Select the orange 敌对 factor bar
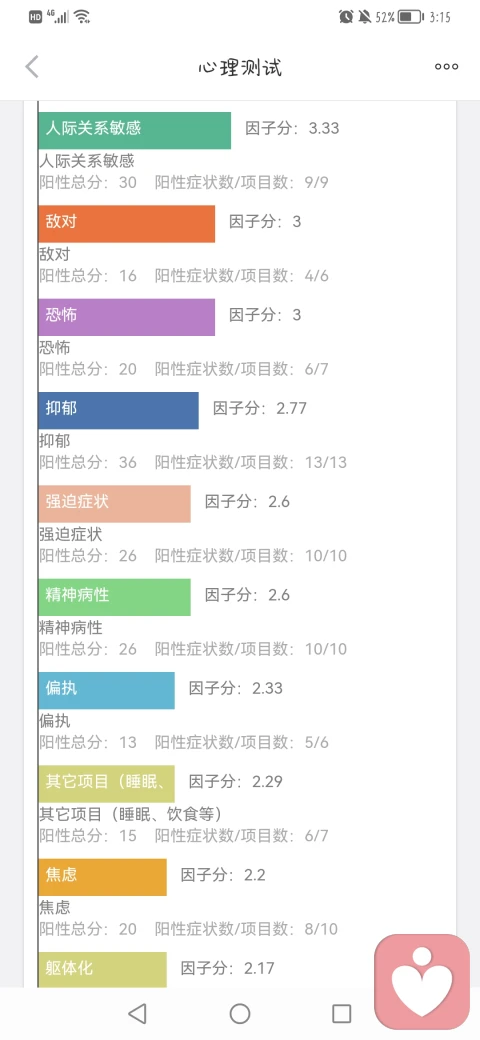The width and height of the screenshot is (480, 1040). tap(127, 224)
